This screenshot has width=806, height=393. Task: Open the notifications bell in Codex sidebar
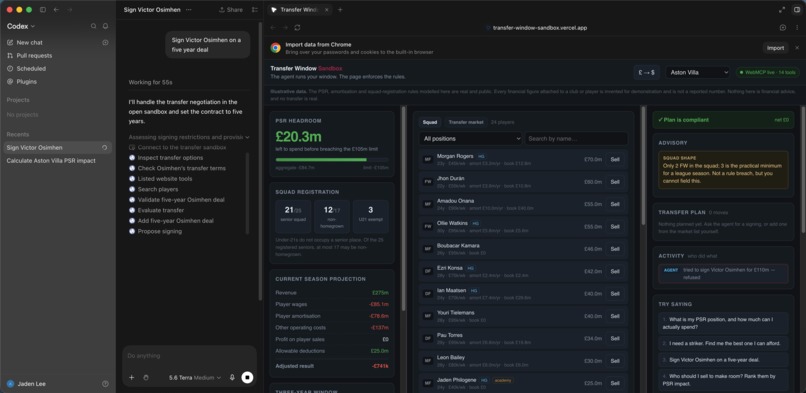click(x=105, y=26)
